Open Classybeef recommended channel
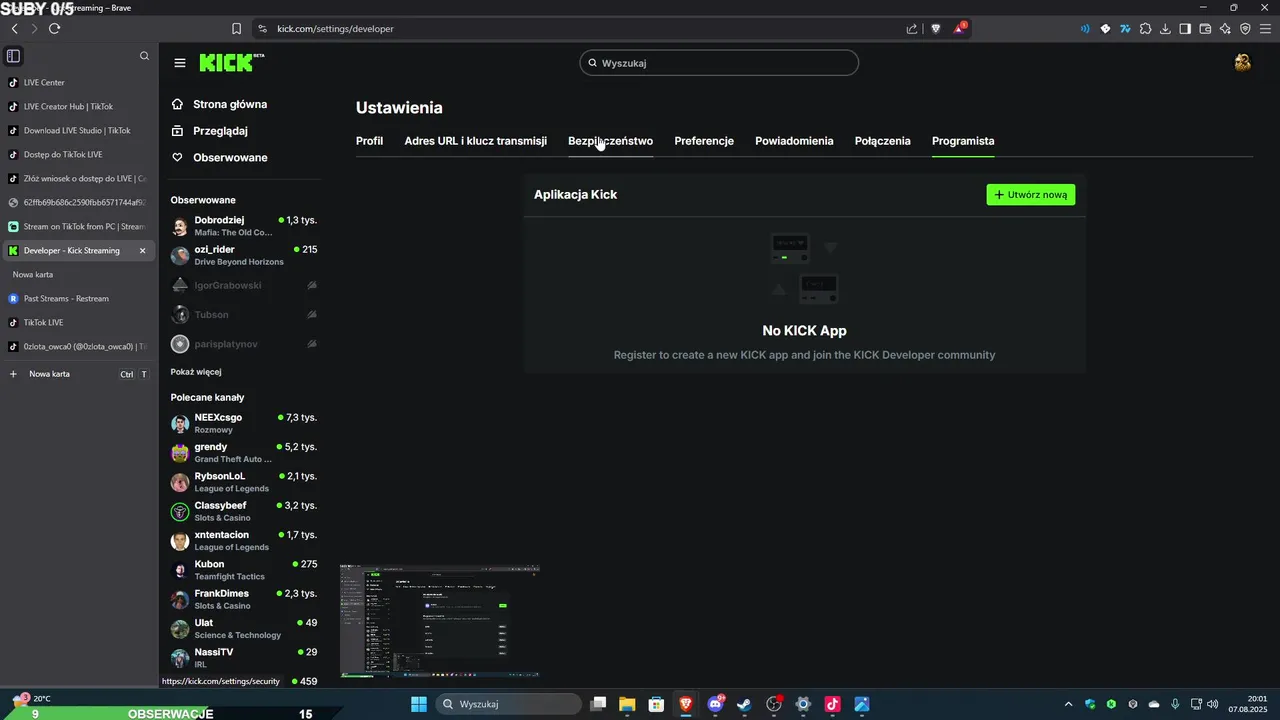The height and width of the screenshot is (720, 1280). click(243, 511)
